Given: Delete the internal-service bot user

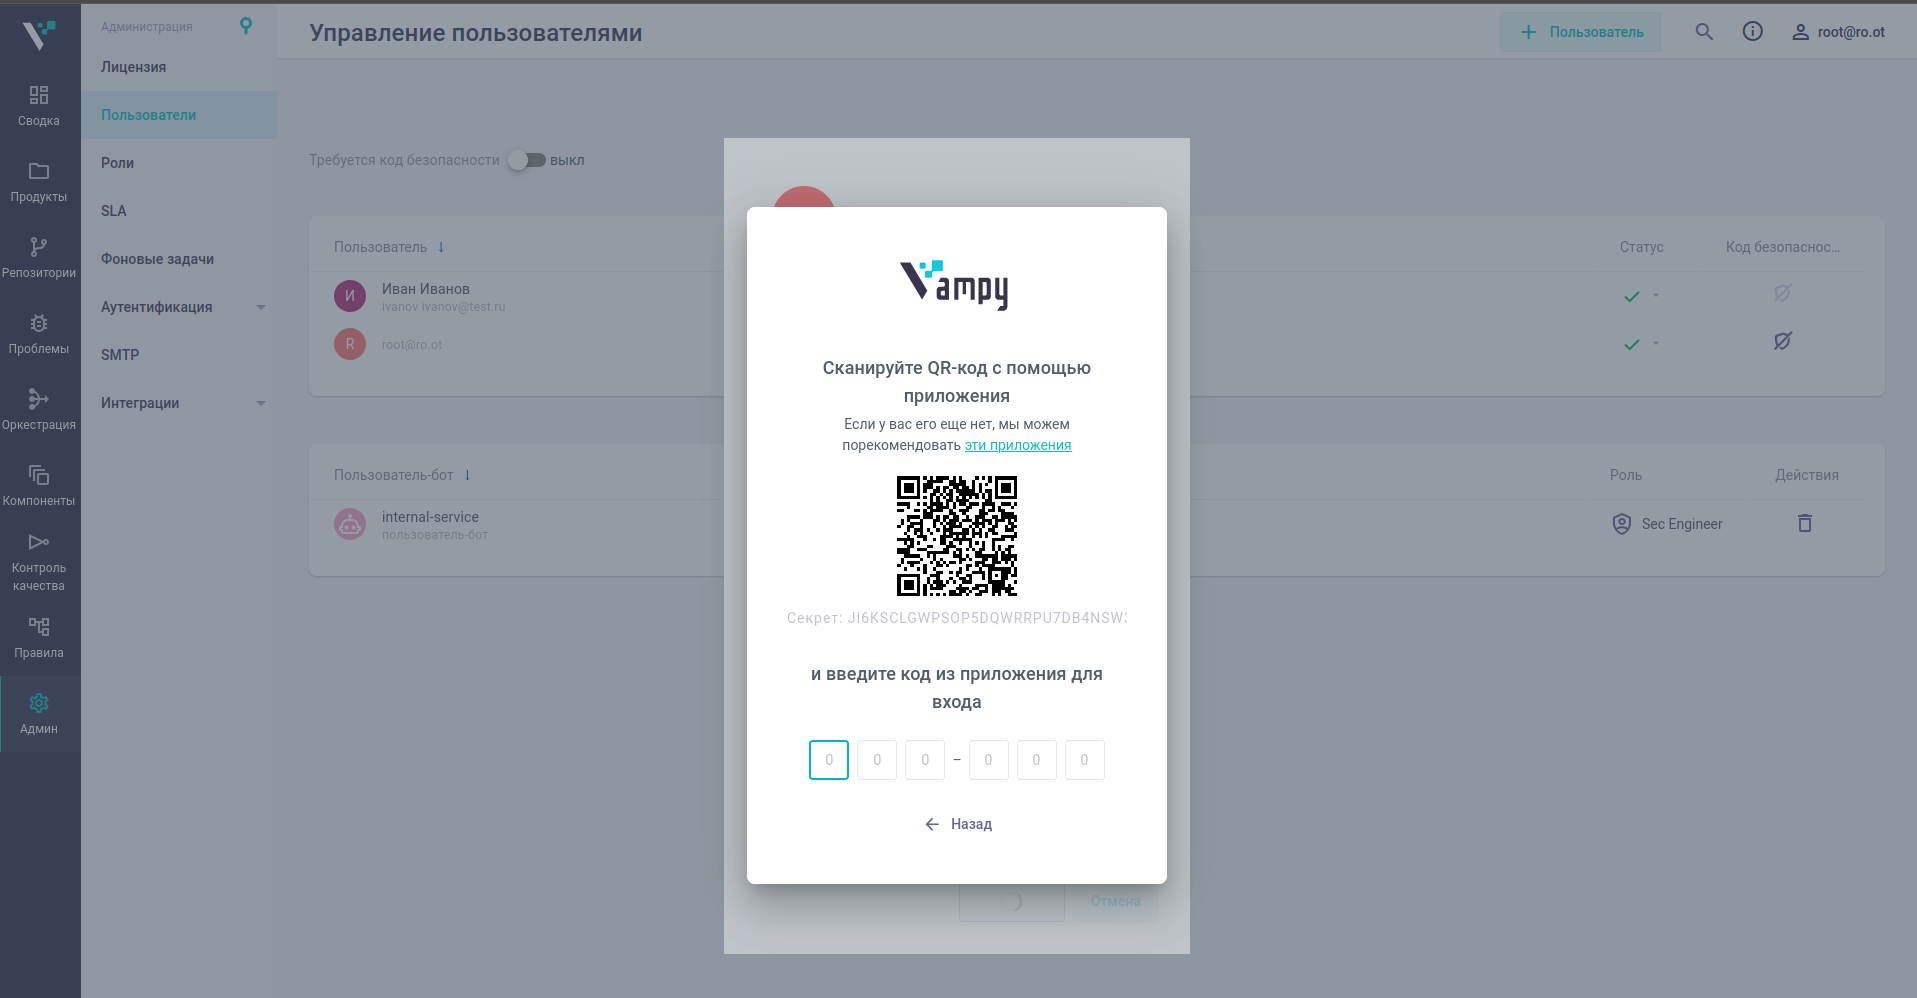Looking at the screenshot, I should coord(1804,523).
